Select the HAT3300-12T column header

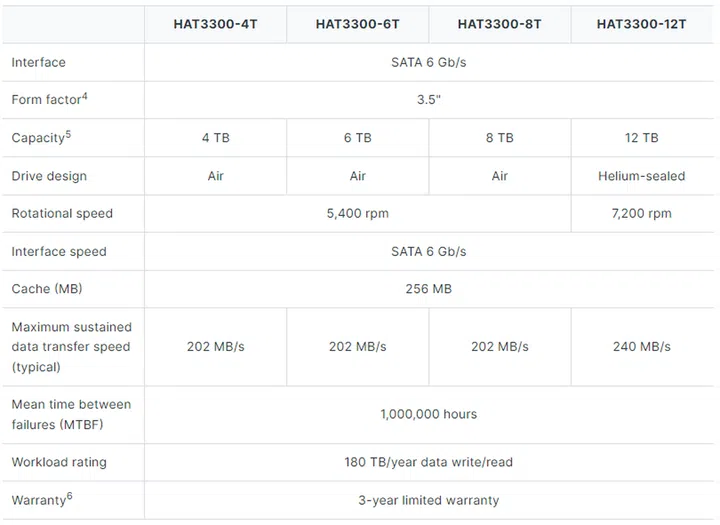coord(641,24)
